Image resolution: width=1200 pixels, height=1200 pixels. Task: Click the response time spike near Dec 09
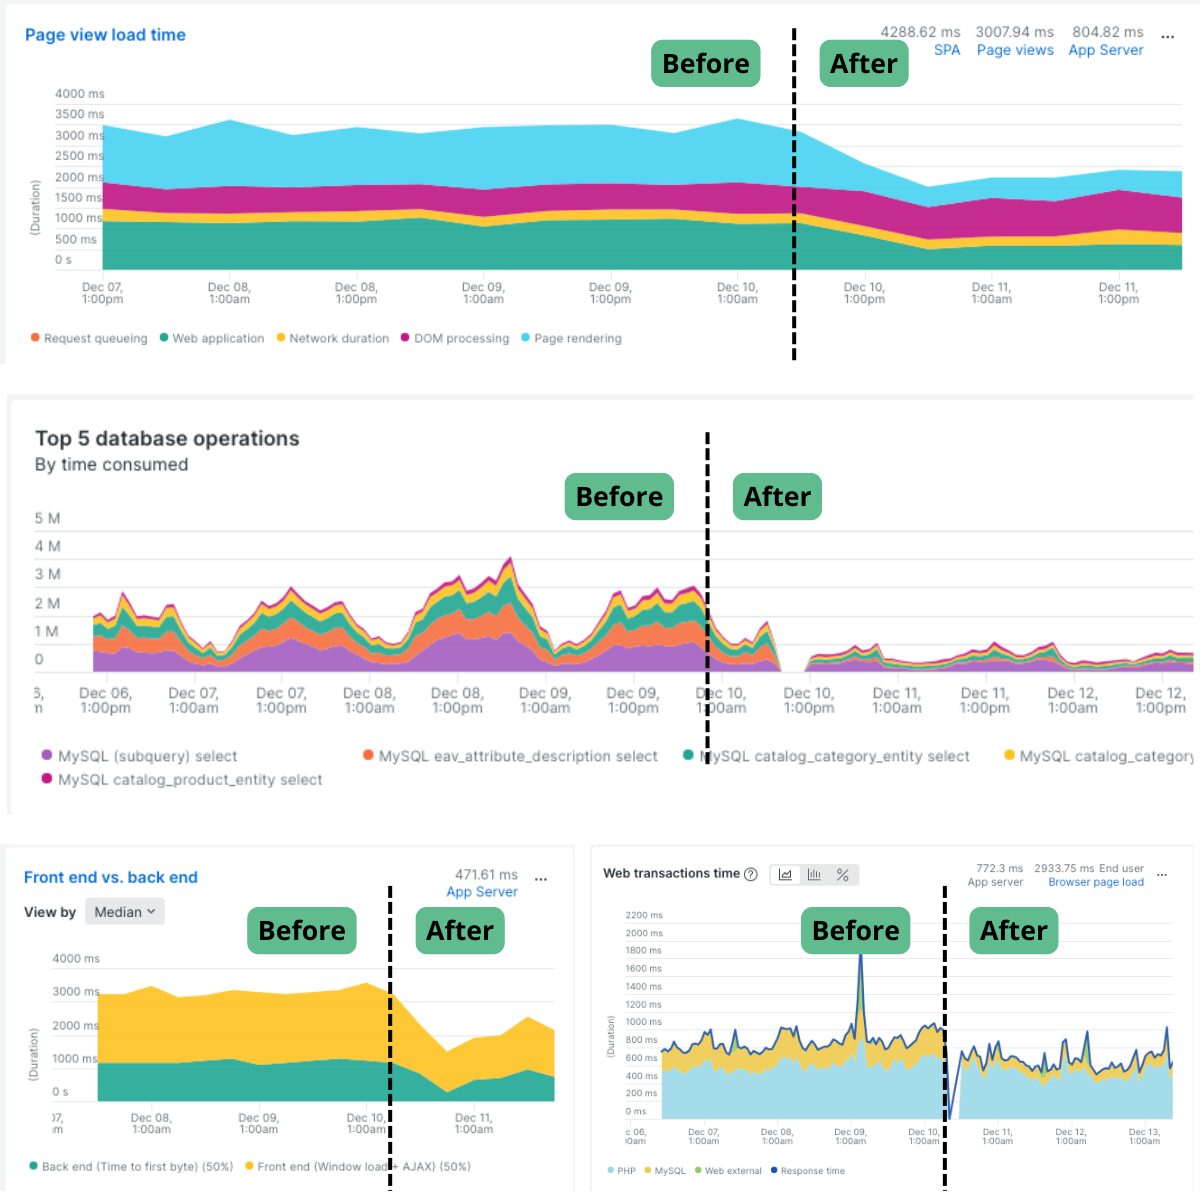tap(860, 958)
